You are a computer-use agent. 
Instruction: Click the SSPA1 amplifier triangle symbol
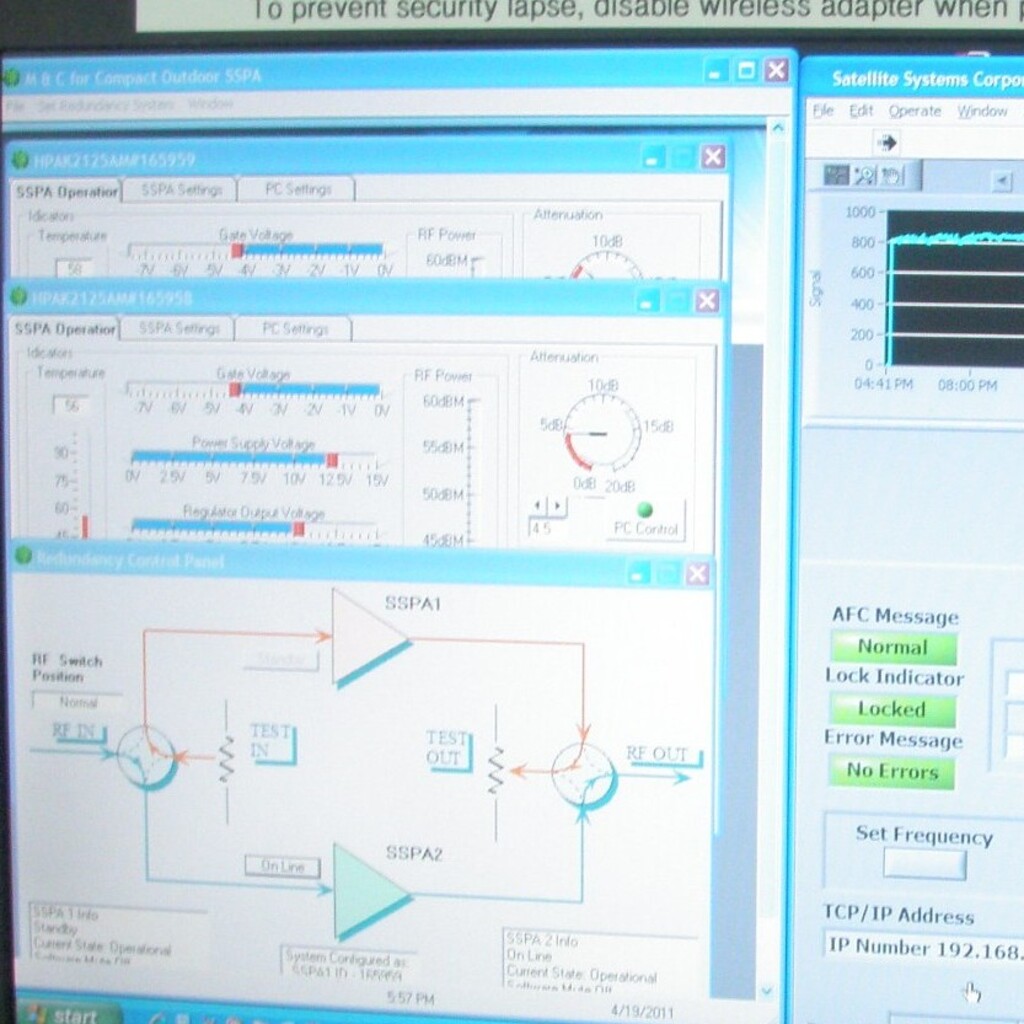(367, 638)
